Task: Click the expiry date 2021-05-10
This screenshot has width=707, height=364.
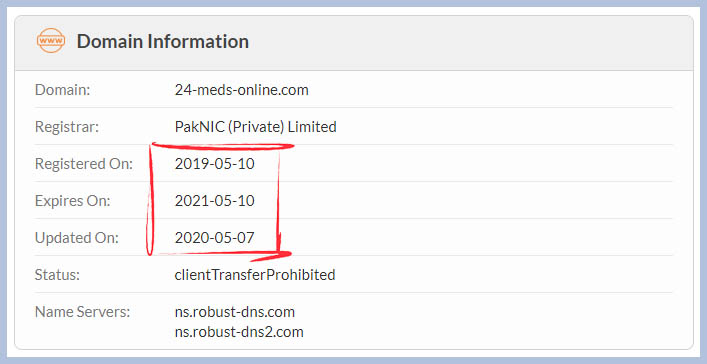Action: pyautogui.click(x=215, y=201)
